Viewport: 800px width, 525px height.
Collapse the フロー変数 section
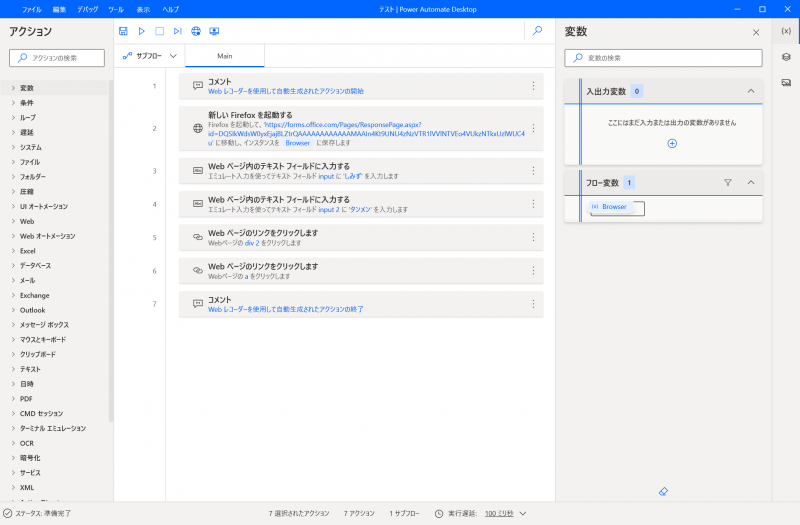point(751,182)
